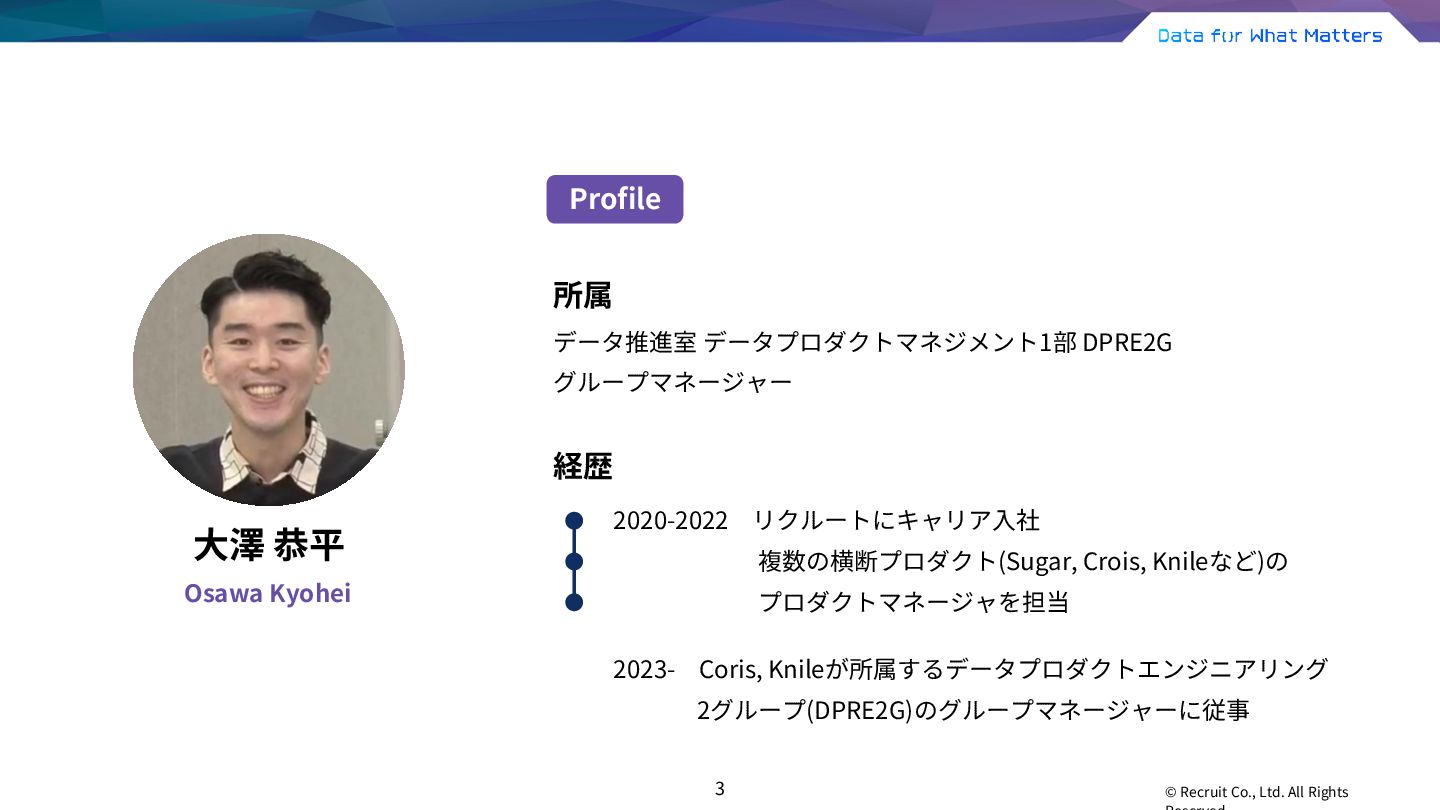Click the department line データ推進室
The height and width of the screenshot is (810, 1440).
[862, 343]
